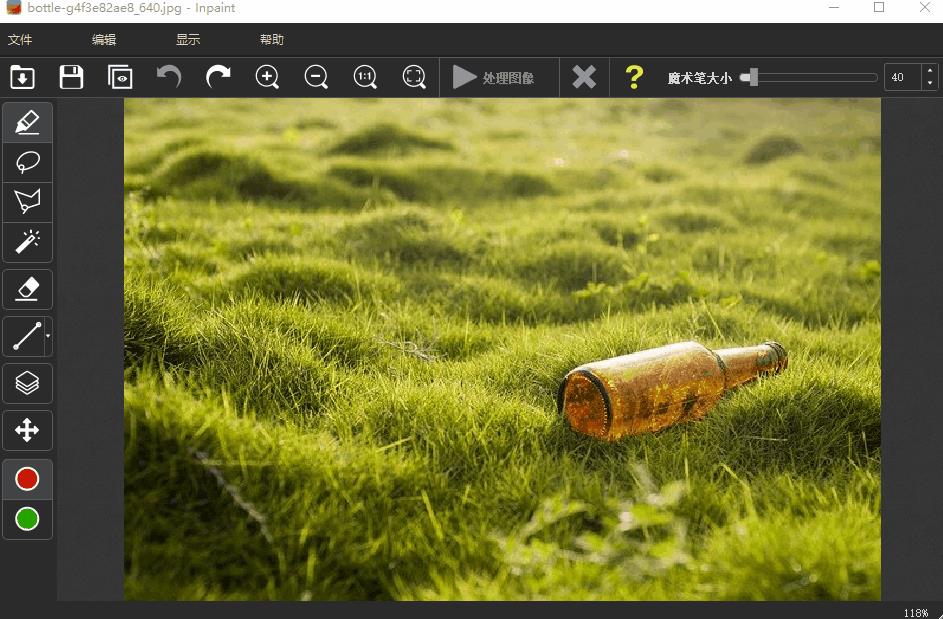Open the 编辑 menu

tap(103, 40)
